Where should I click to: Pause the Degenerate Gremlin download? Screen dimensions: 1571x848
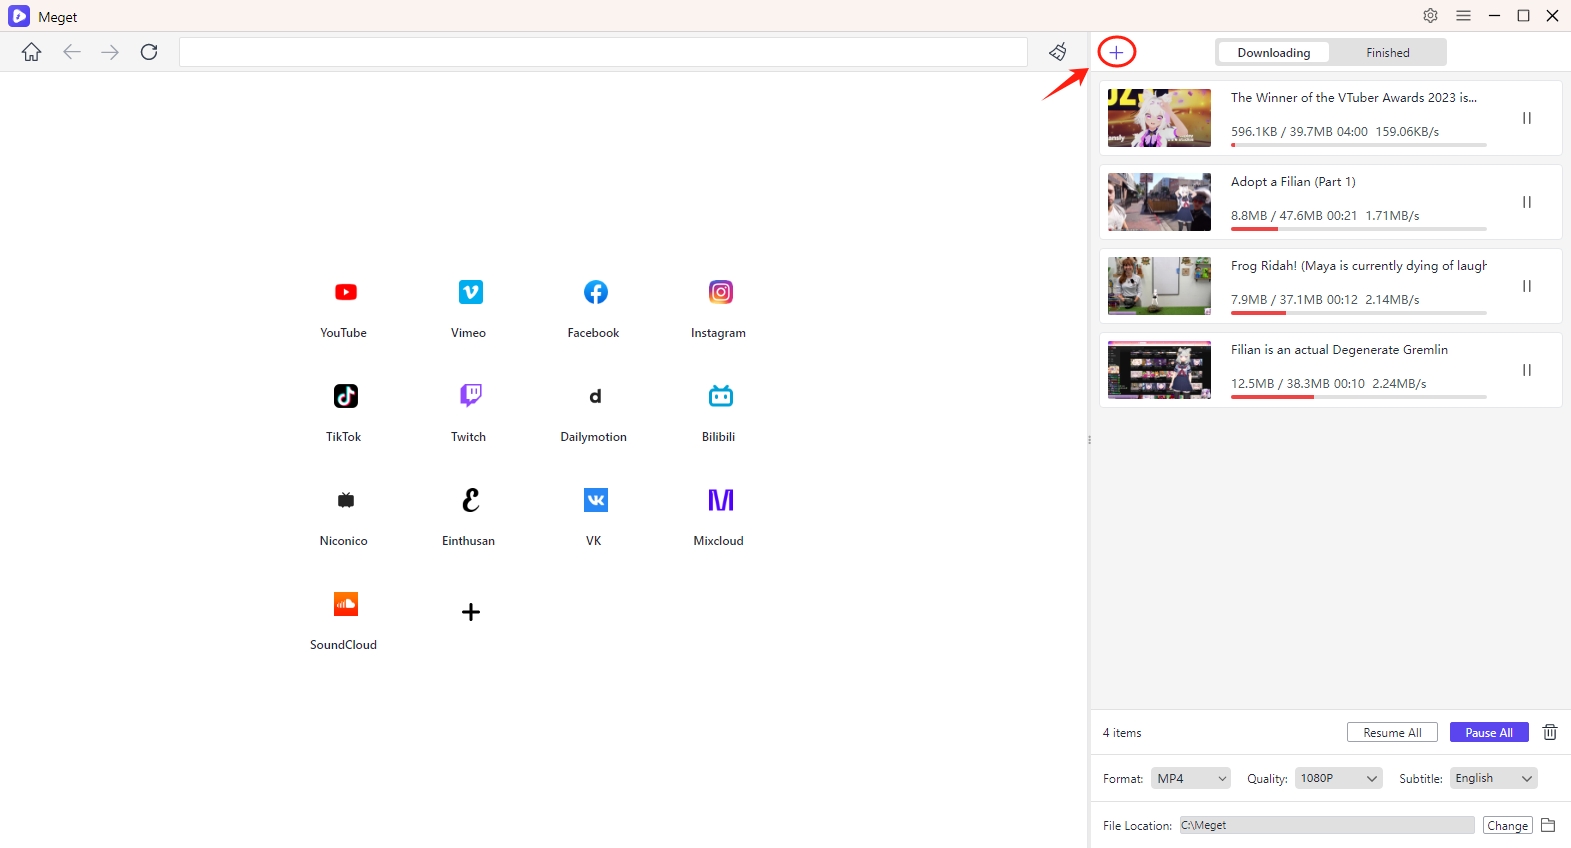(x=1527, y=370)
